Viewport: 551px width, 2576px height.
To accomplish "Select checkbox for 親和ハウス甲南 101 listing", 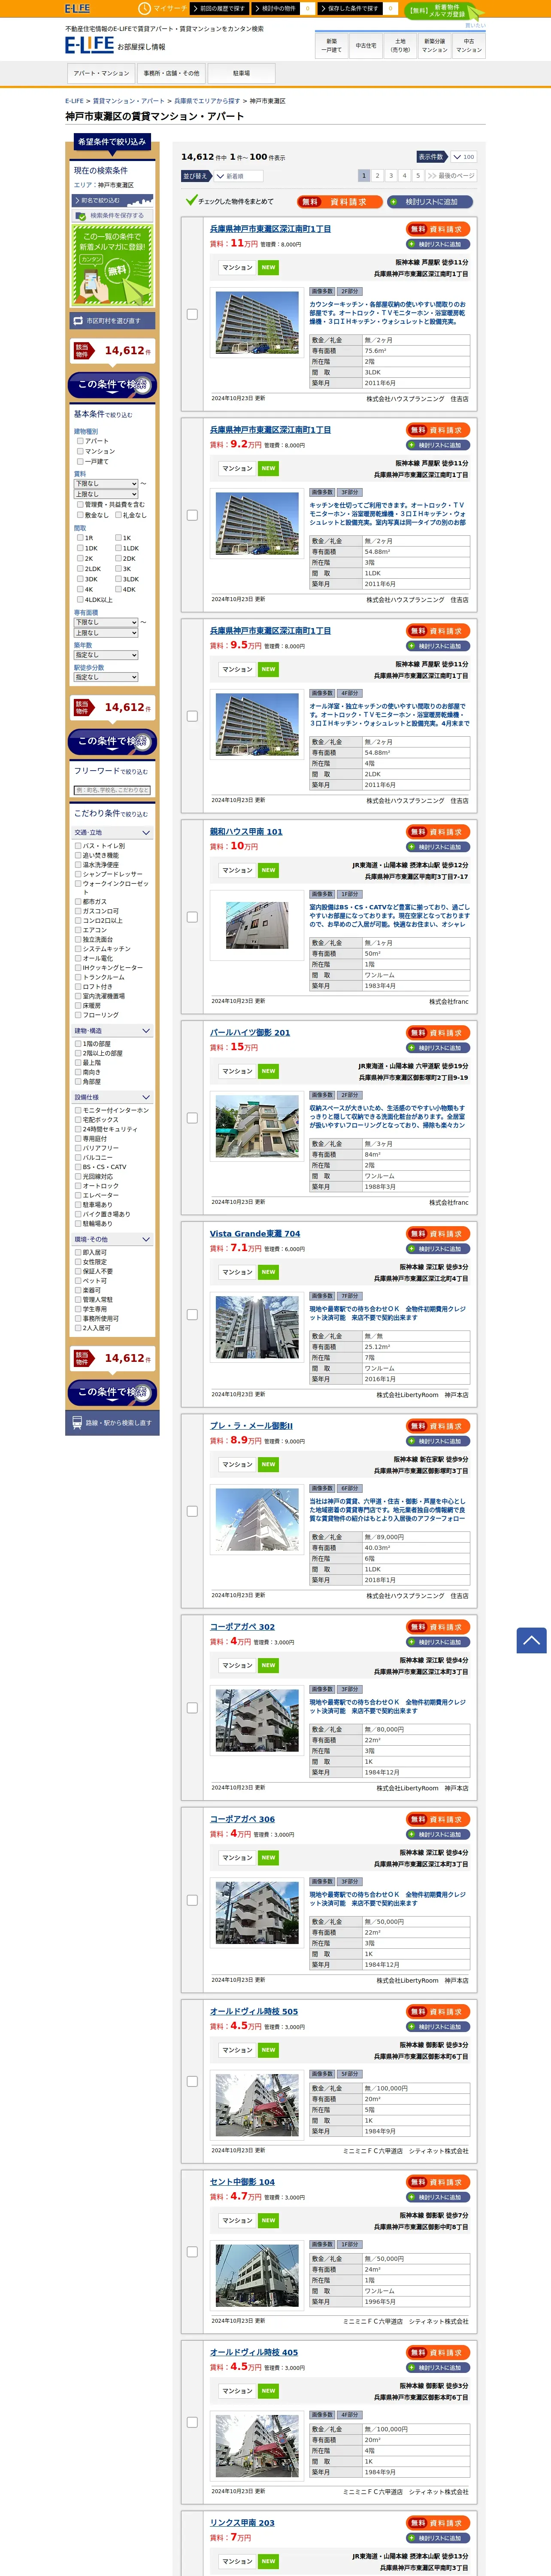I will [x=192, y=917].
